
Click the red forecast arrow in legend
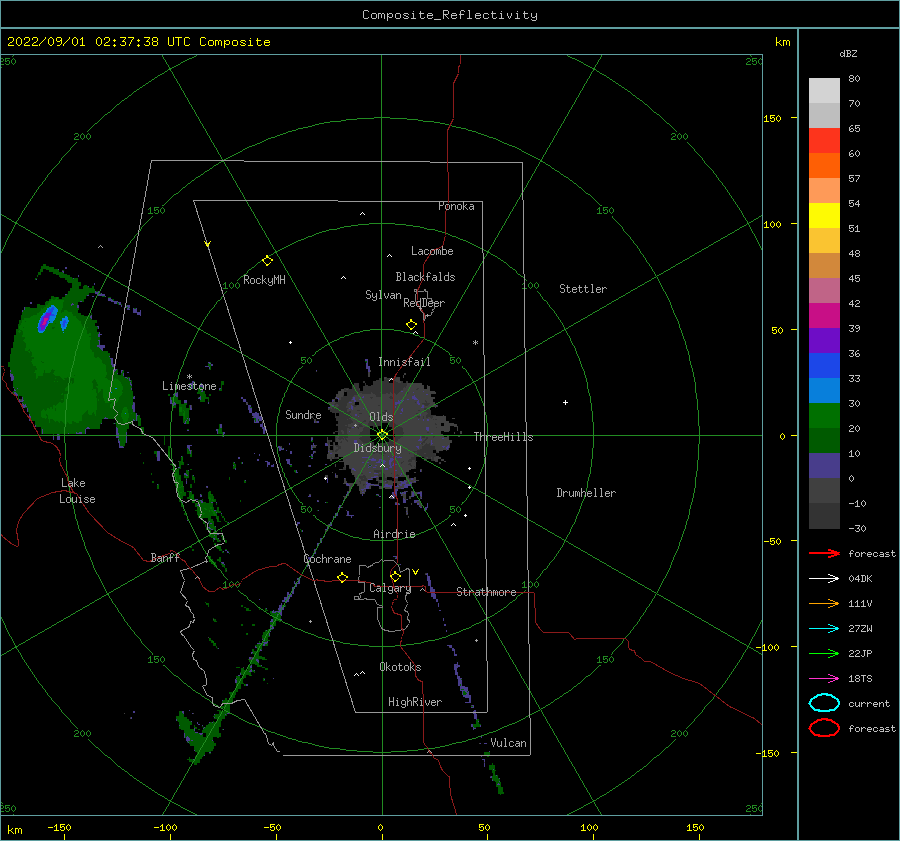pos(824,553)
